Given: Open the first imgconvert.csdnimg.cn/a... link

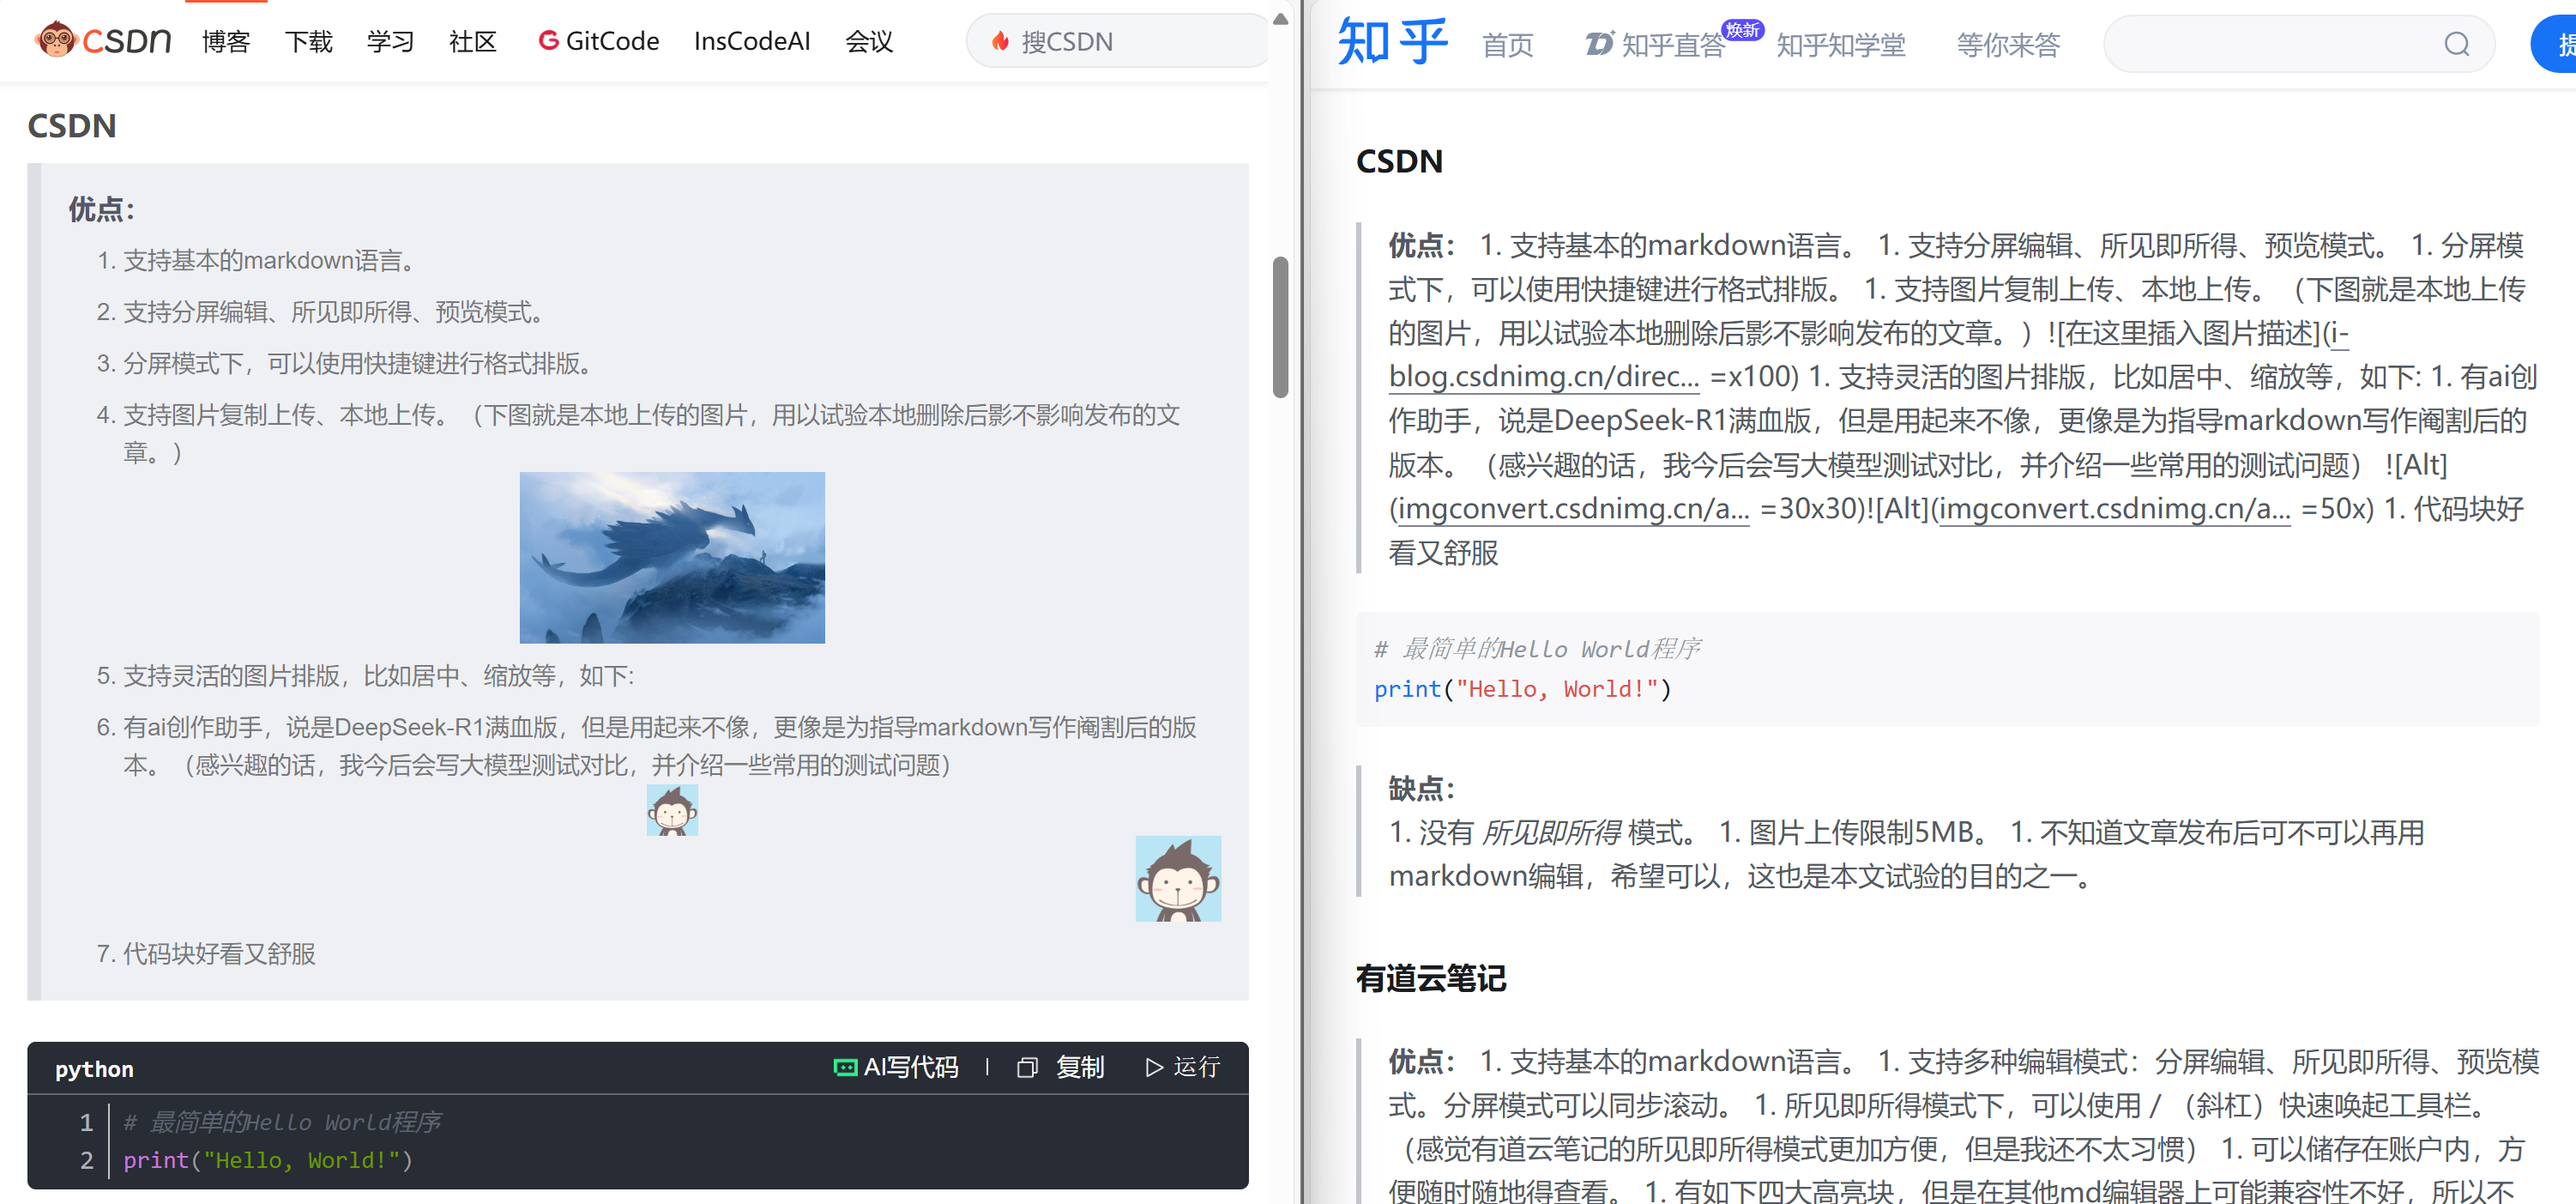Looking at the screenshot, I should point(1573,509).
